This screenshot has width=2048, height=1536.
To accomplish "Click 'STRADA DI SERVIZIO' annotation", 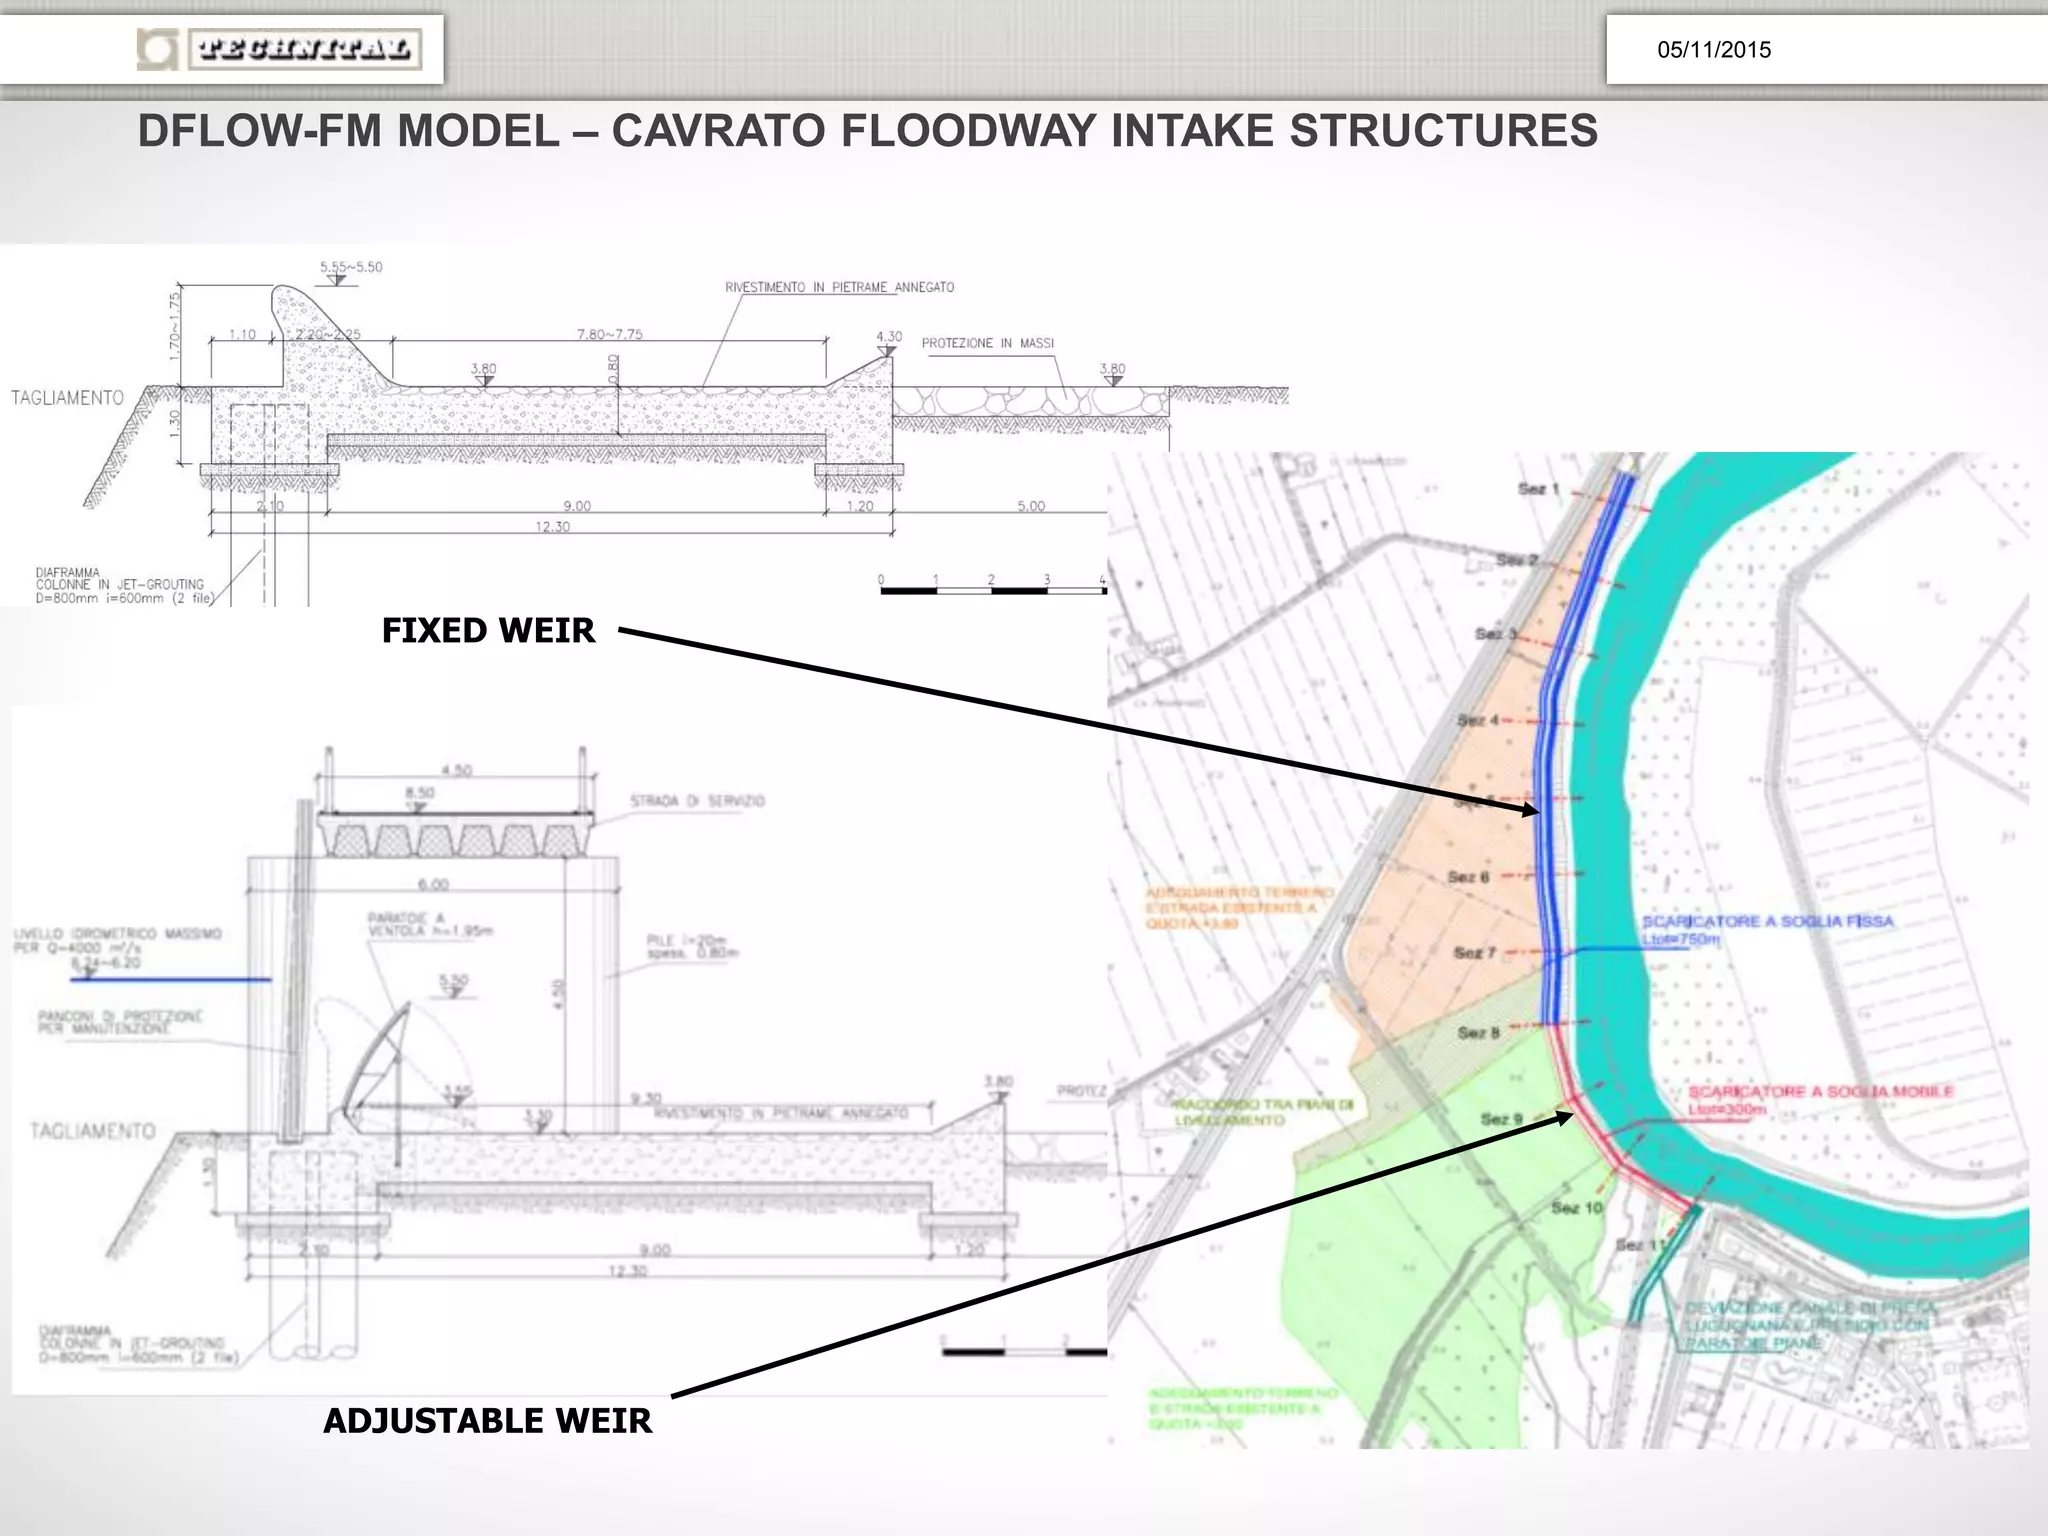I will click(x=697, y=801).
